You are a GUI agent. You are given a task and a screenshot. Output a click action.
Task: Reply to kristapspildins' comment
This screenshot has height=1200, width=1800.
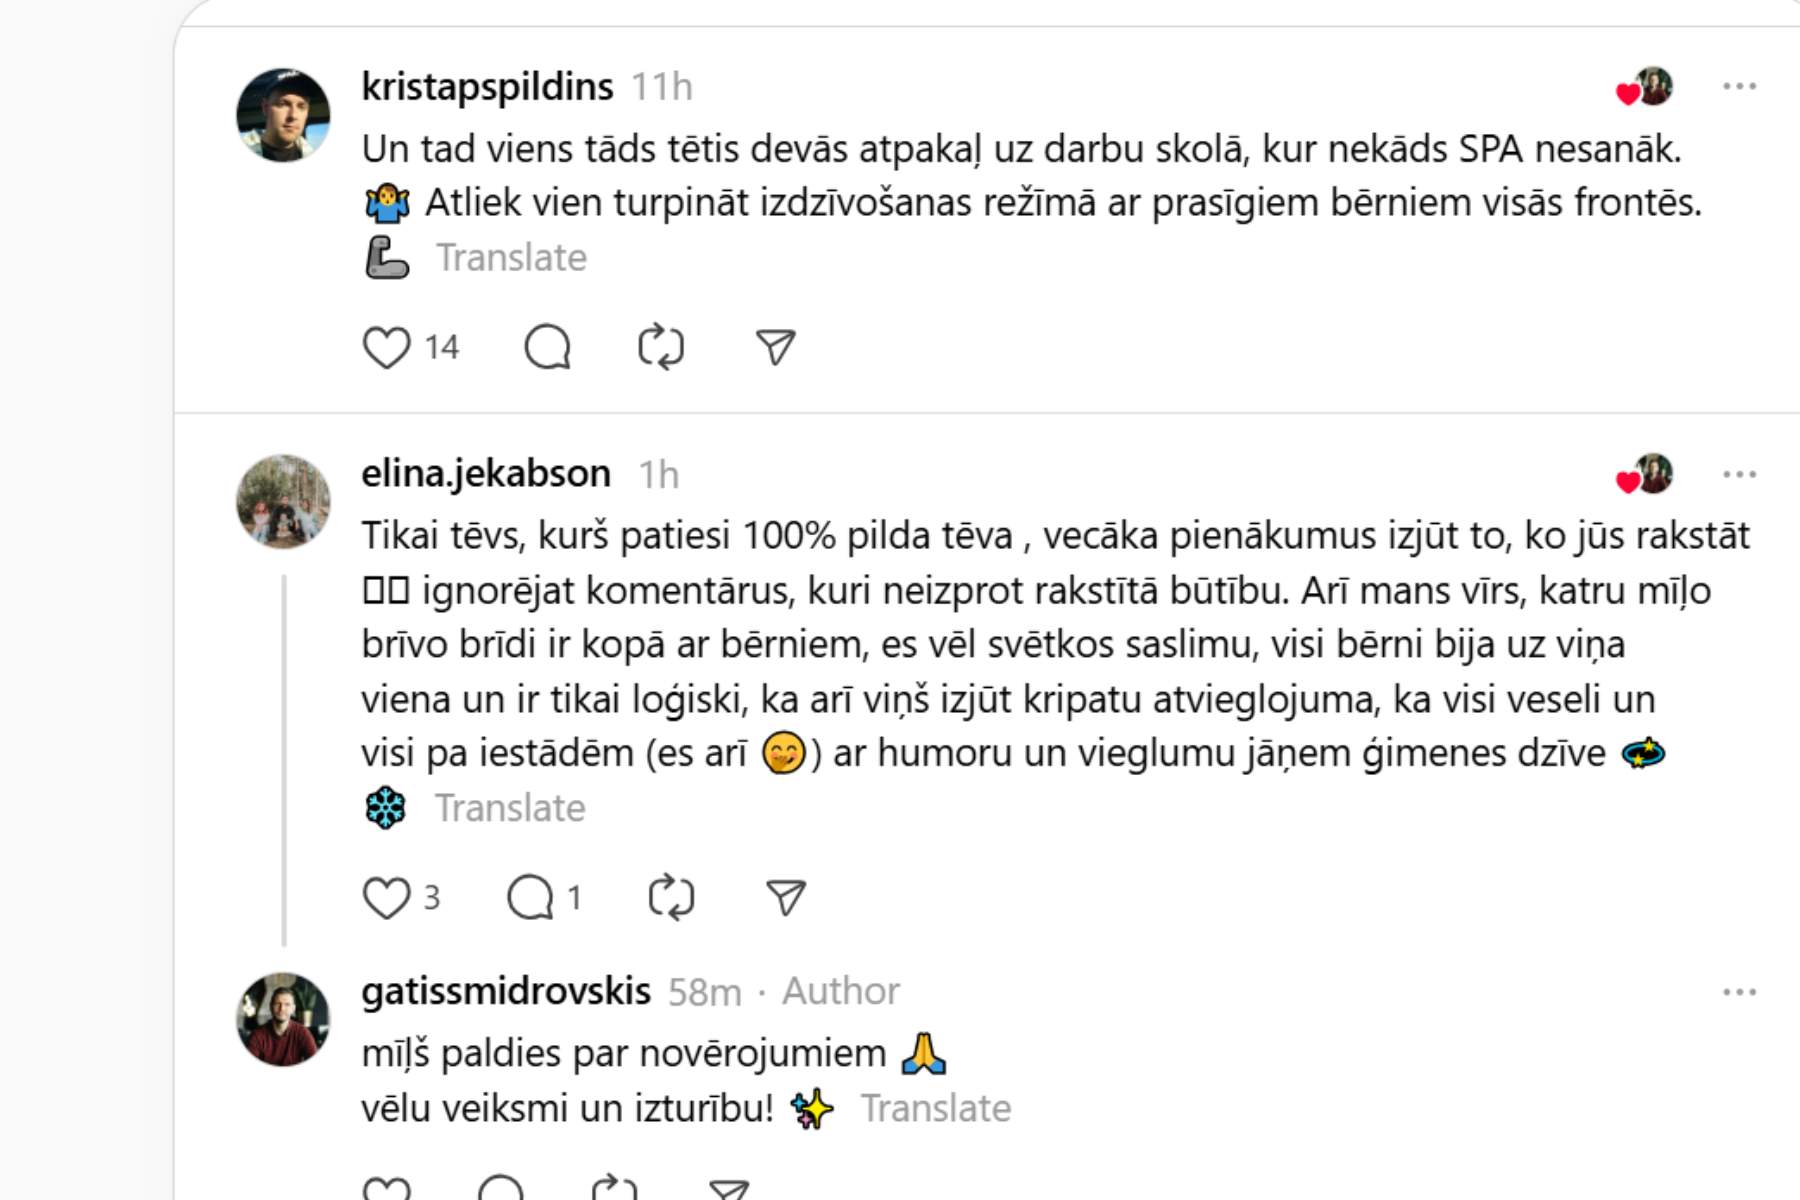(x=547, y=348)
